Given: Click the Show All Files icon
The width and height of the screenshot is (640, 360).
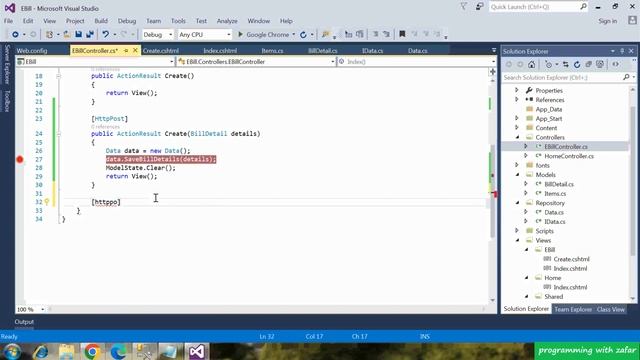Looking at the screenshot, I should coord(600,64).
